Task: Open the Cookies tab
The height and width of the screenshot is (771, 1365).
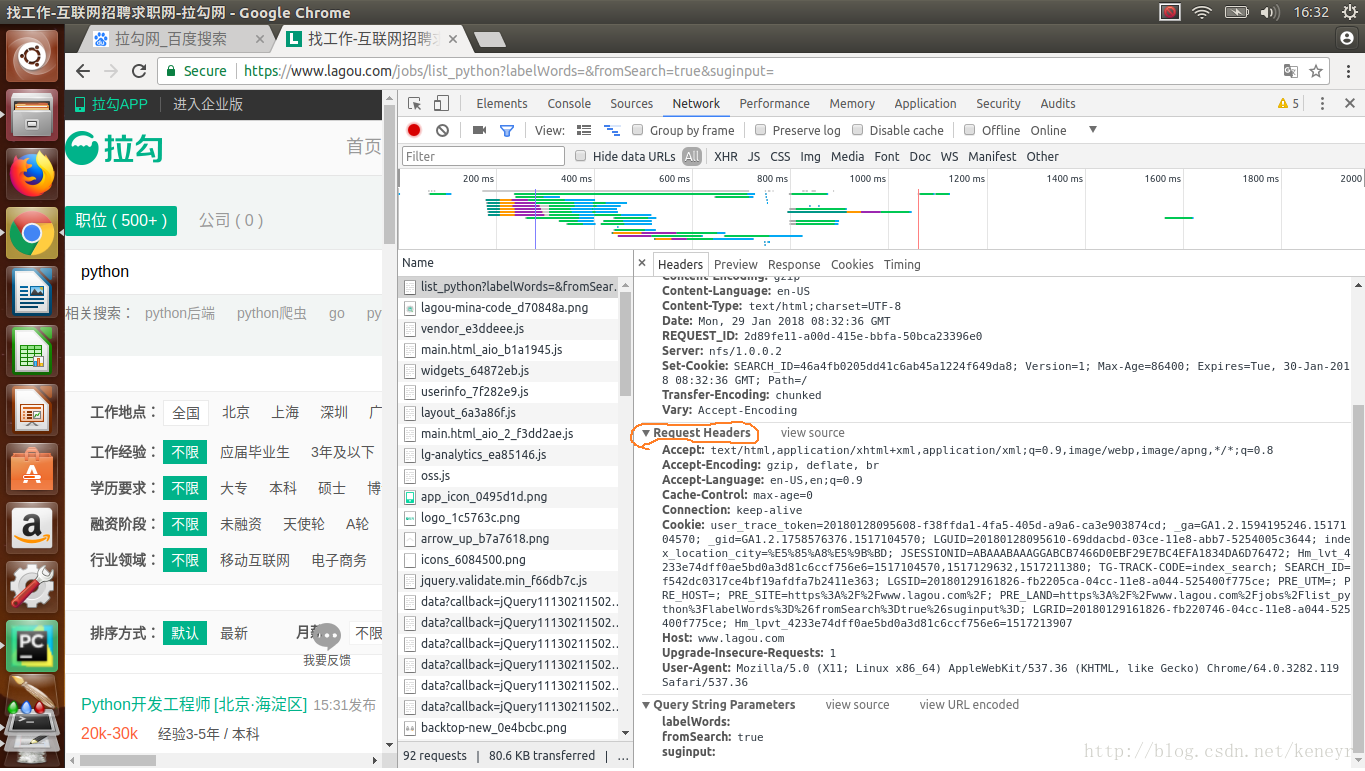Action: (x=852, y=264)
